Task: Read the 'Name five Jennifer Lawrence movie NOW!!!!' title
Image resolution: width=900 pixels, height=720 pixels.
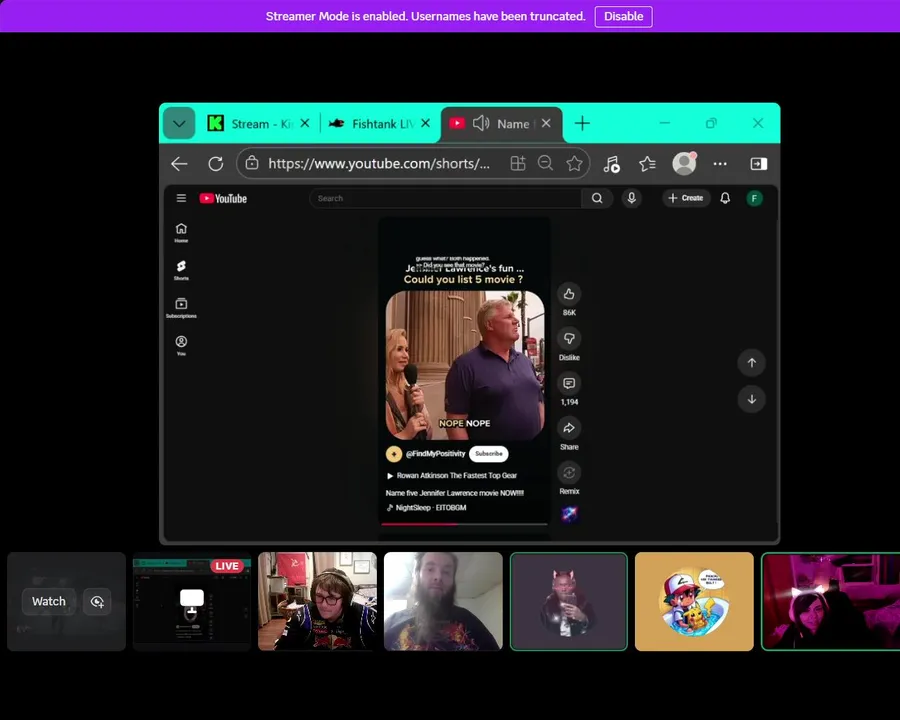Action: pyautogui.click(x=455, y=493)
